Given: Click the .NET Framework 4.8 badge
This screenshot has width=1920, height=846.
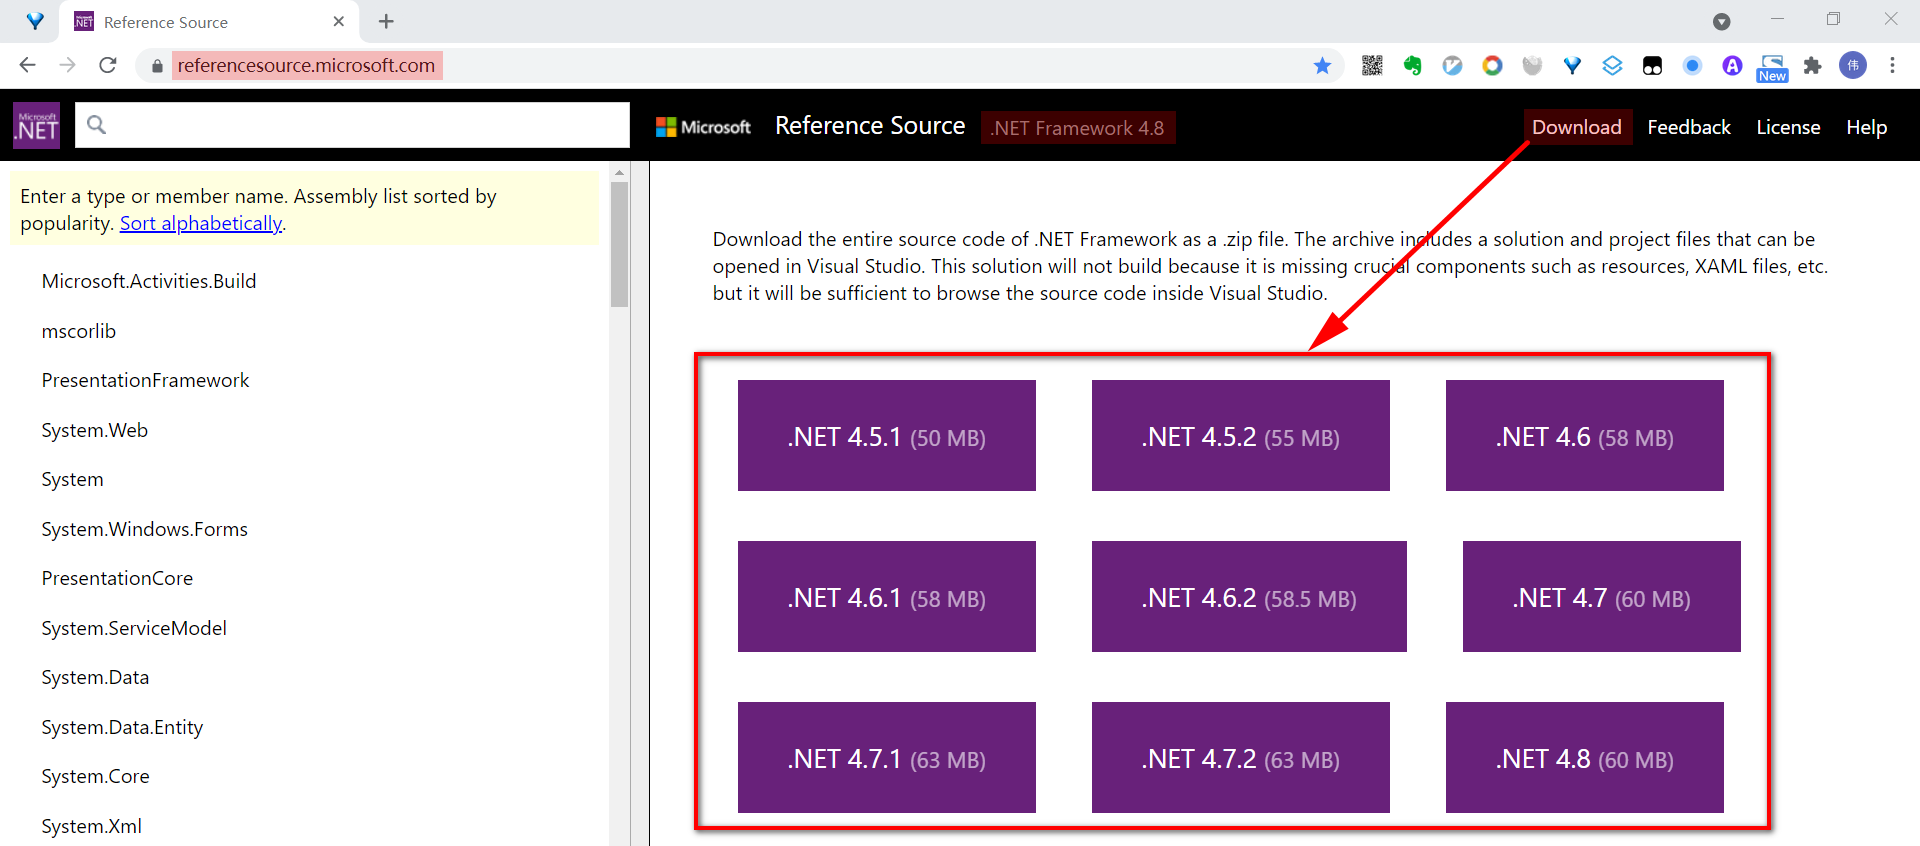Looking at the screenshot, I should (1077, 128).
